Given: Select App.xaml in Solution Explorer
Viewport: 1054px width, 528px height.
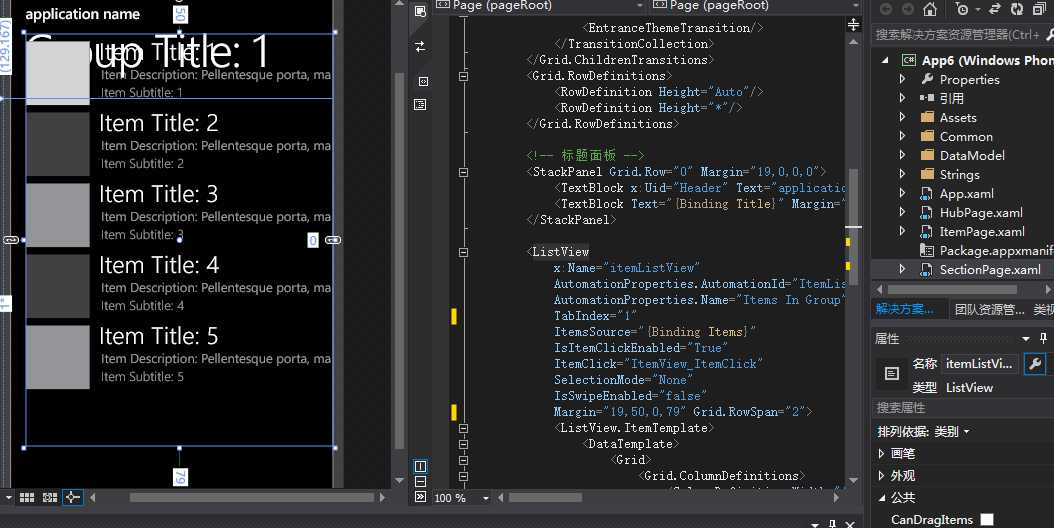Looking at the screenshot, I should pyautogui.click(x=967, y=194).
